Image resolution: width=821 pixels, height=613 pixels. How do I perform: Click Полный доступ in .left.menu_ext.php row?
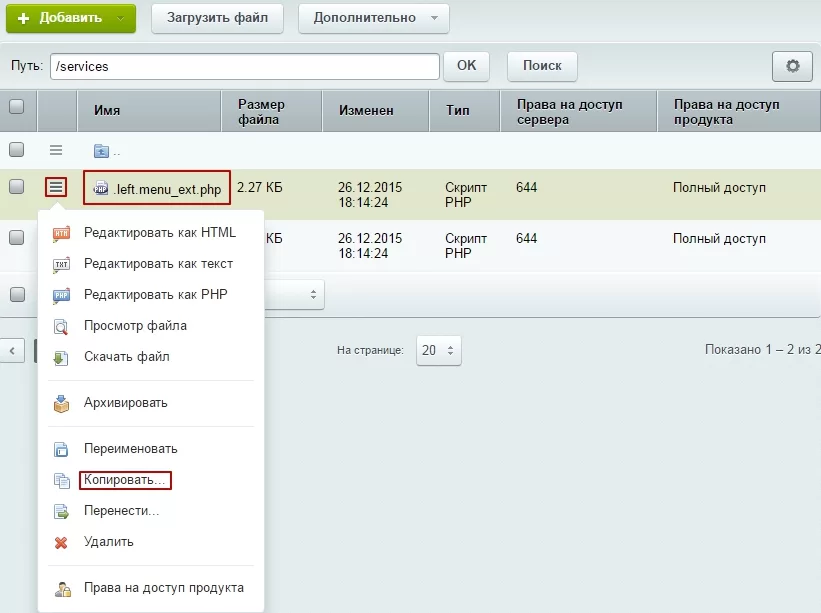click(719, 187)
